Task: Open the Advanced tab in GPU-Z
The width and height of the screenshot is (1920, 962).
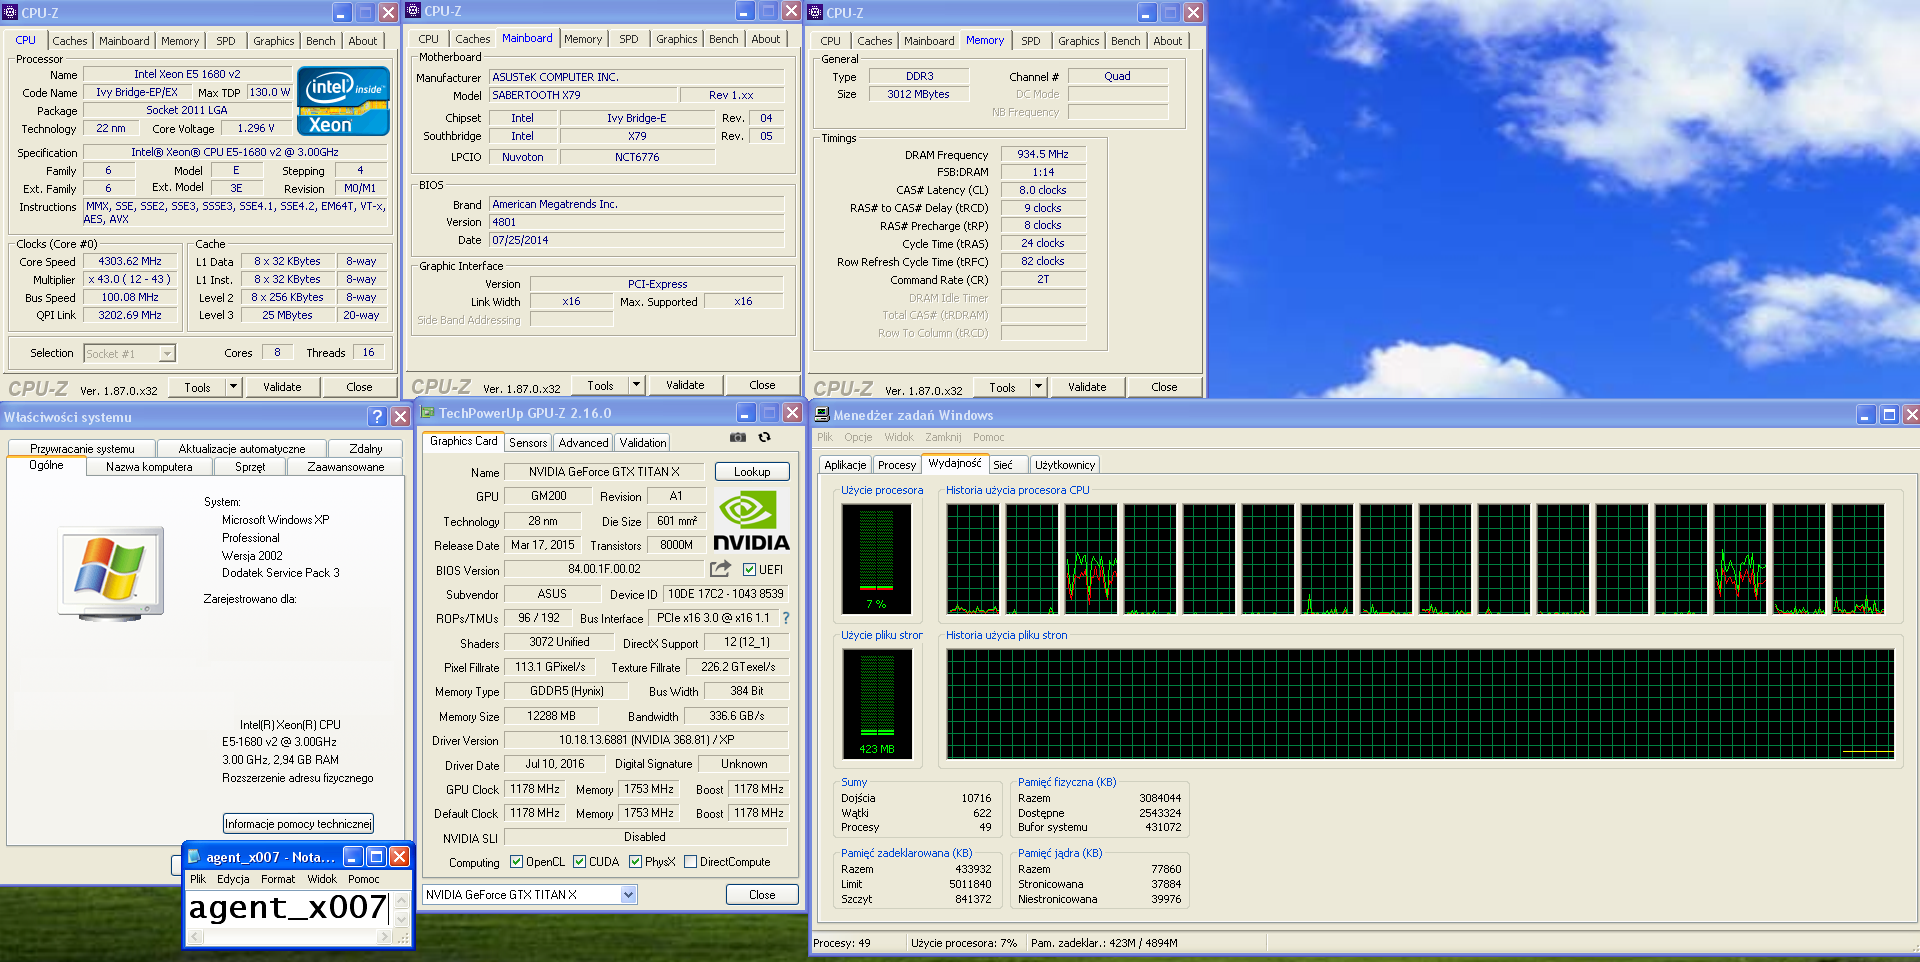Action: point(583,442)
